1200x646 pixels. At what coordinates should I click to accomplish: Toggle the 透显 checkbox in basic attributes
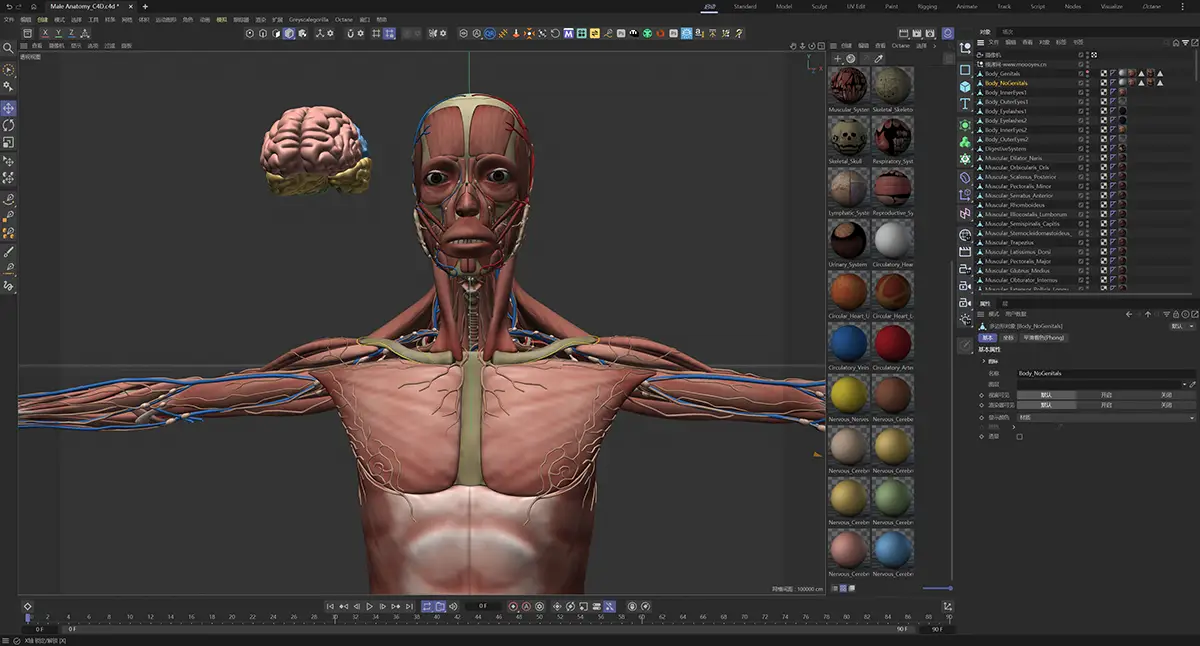[1019, 437]
